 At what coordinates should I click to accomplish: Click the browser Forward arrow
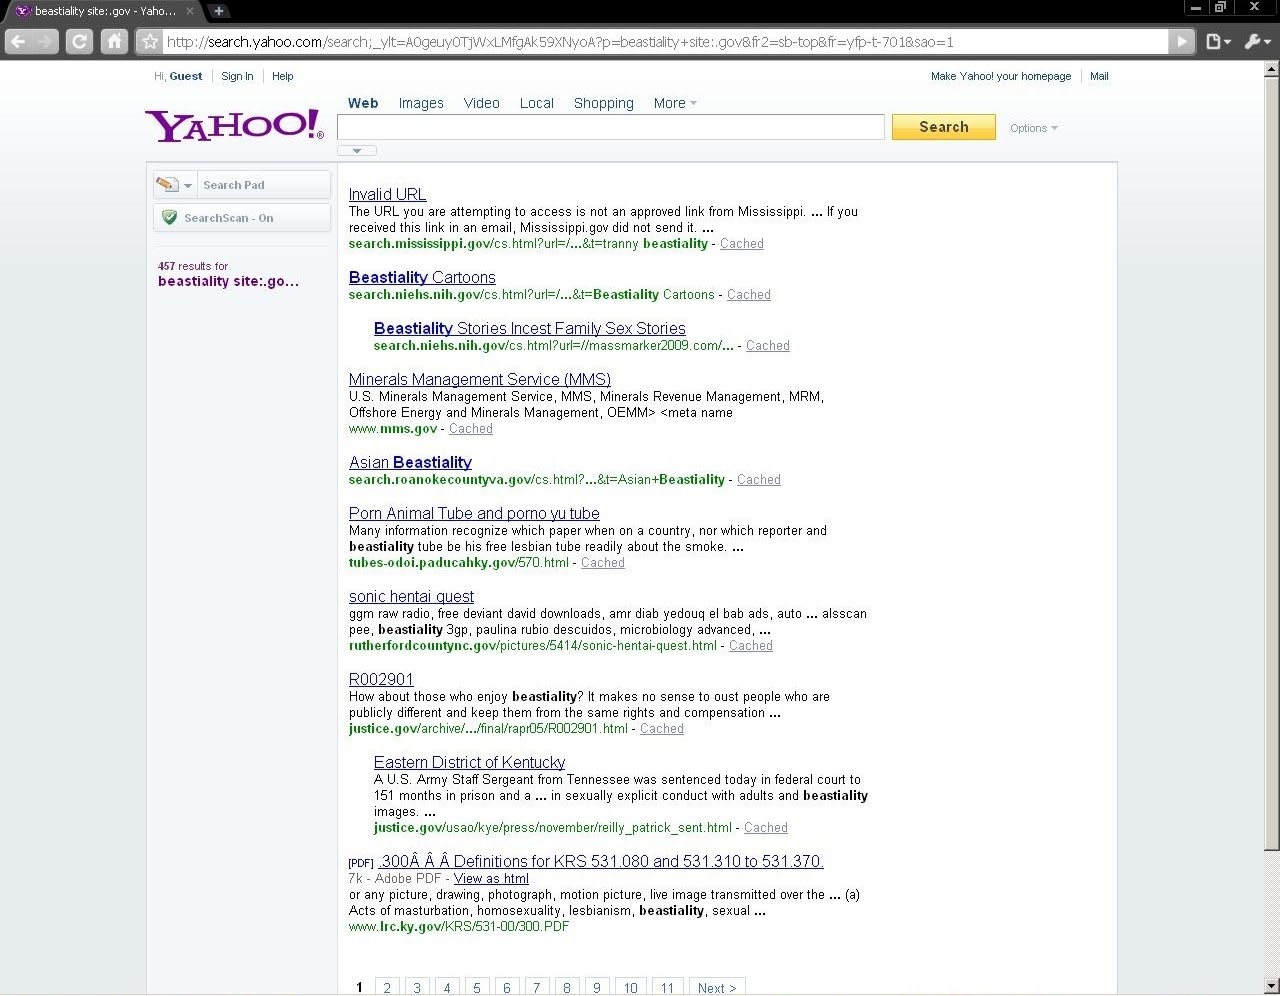click(x=46, y=41)
